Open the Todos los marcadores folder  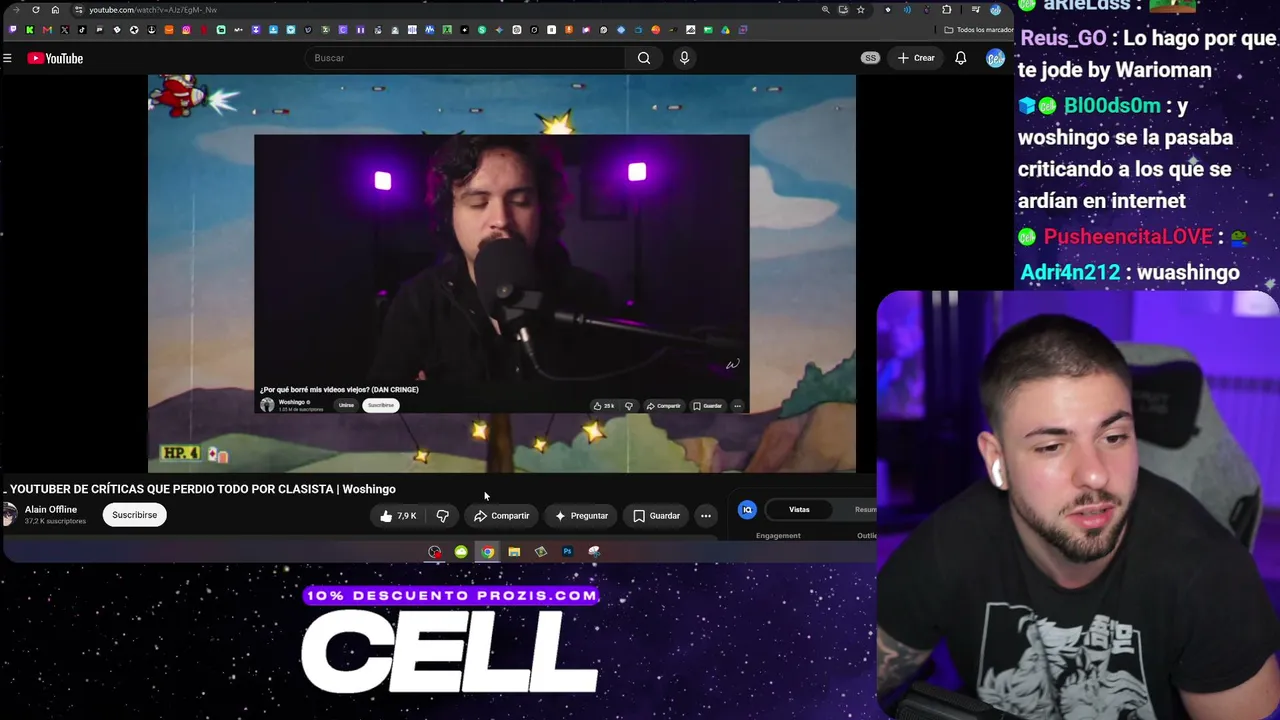click(x=979, y=30)
